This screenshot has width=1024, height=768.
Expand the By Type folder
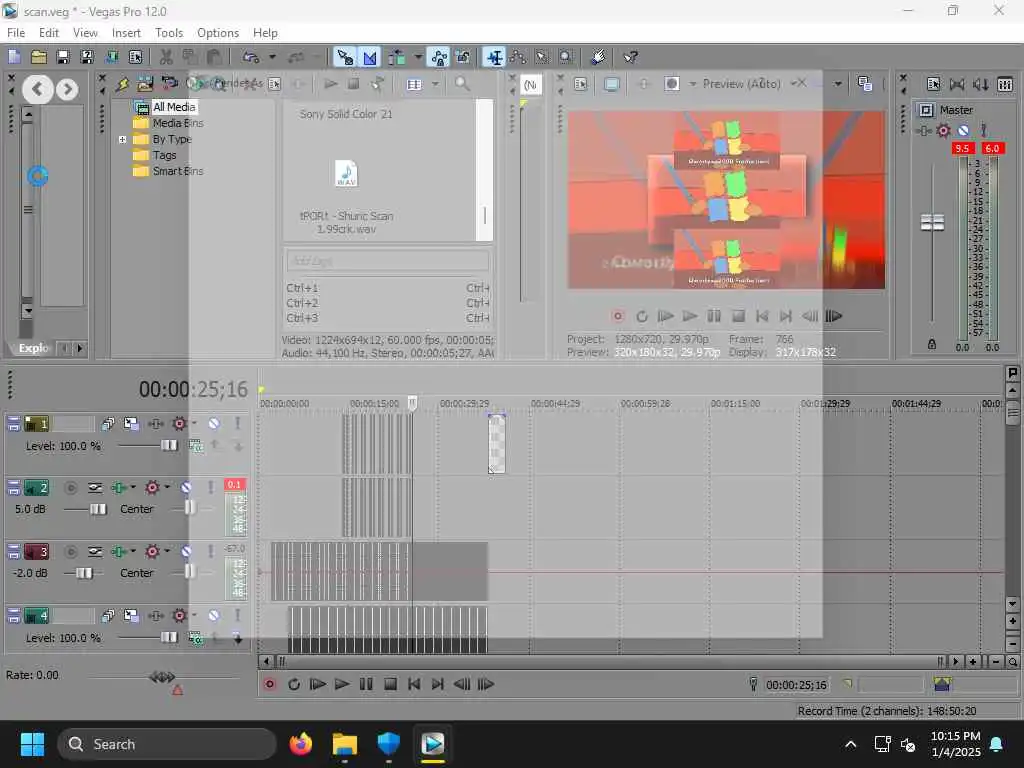[x=122, y=139]
